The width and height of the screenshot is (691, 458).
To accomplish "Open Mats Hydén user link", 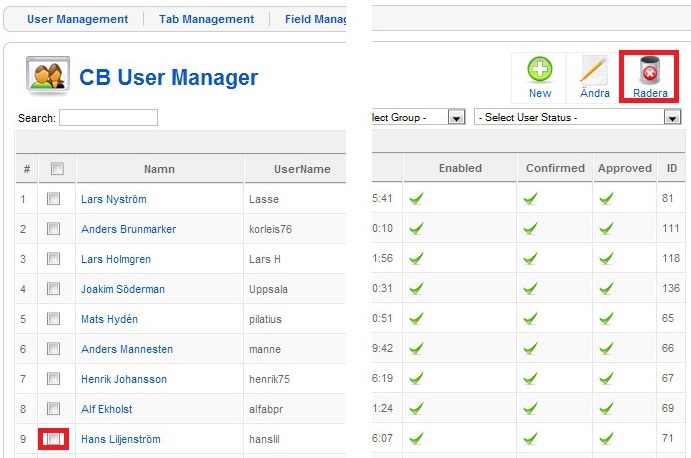I will pos(109,319).
